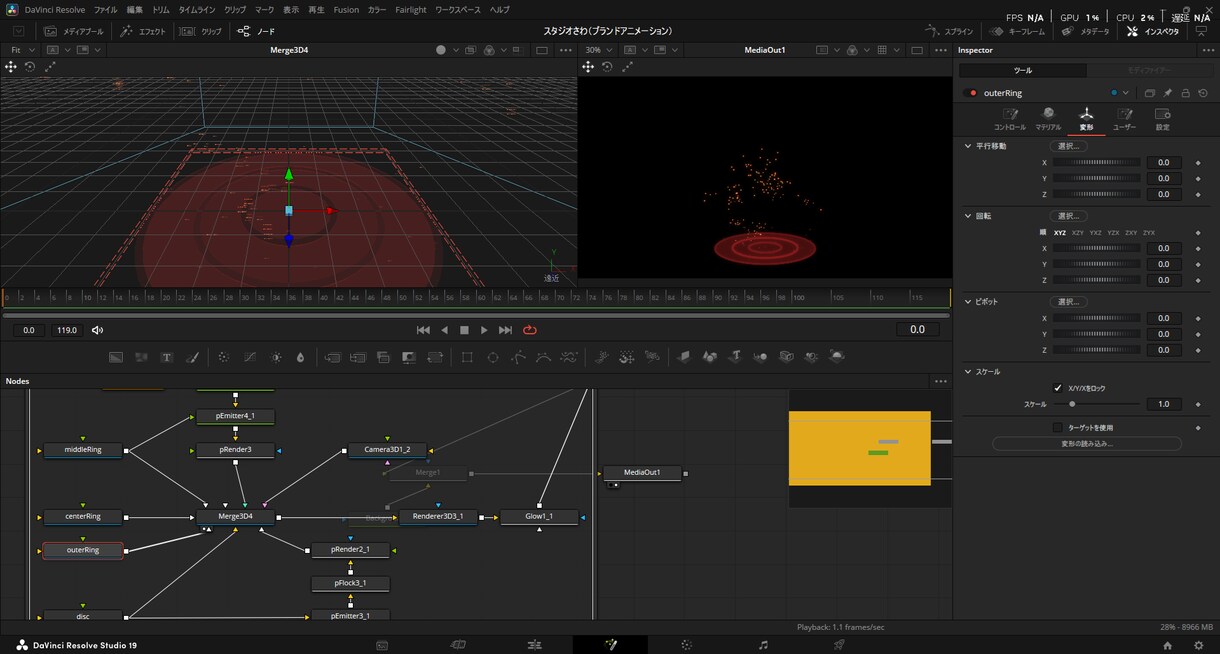Open the Fusion menu
Image resolution: width=1220 pixels, height=654 pixels.
tap(346, 9)
